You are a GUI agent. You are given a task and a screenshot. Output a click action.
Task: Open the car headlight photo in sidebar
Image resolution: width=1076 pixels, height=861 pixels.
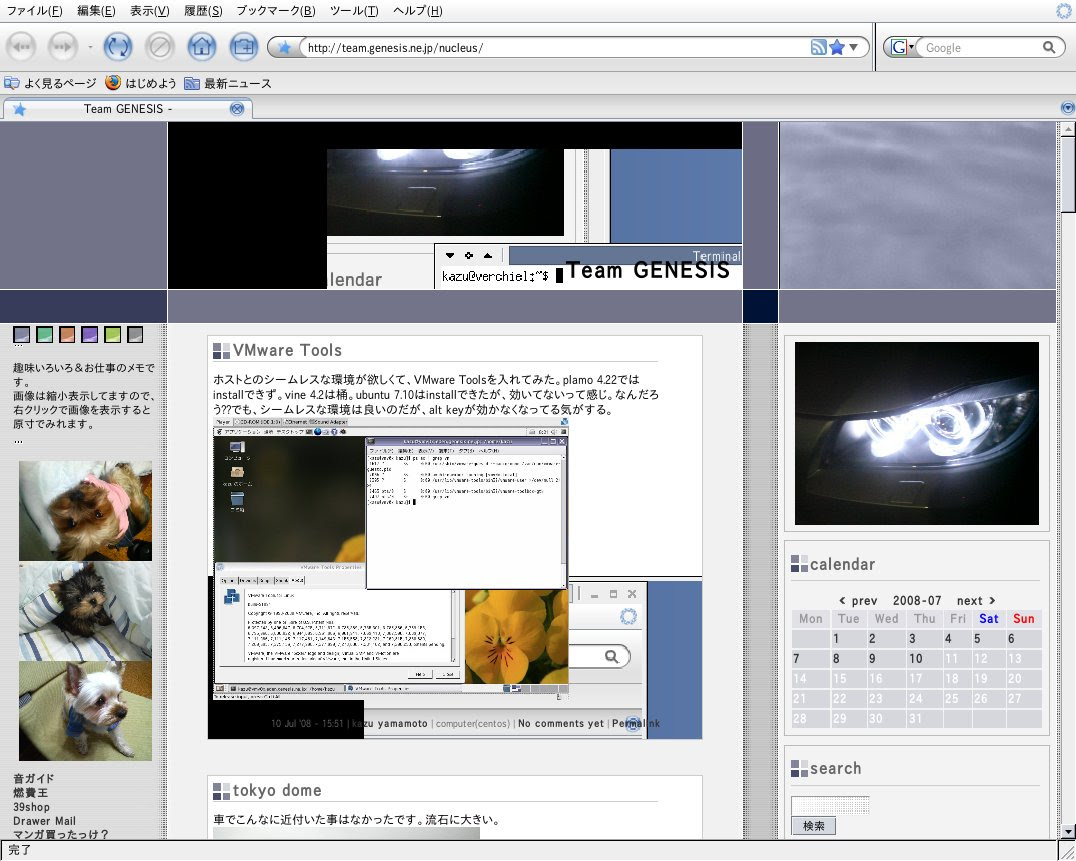(x=917, y=434)
